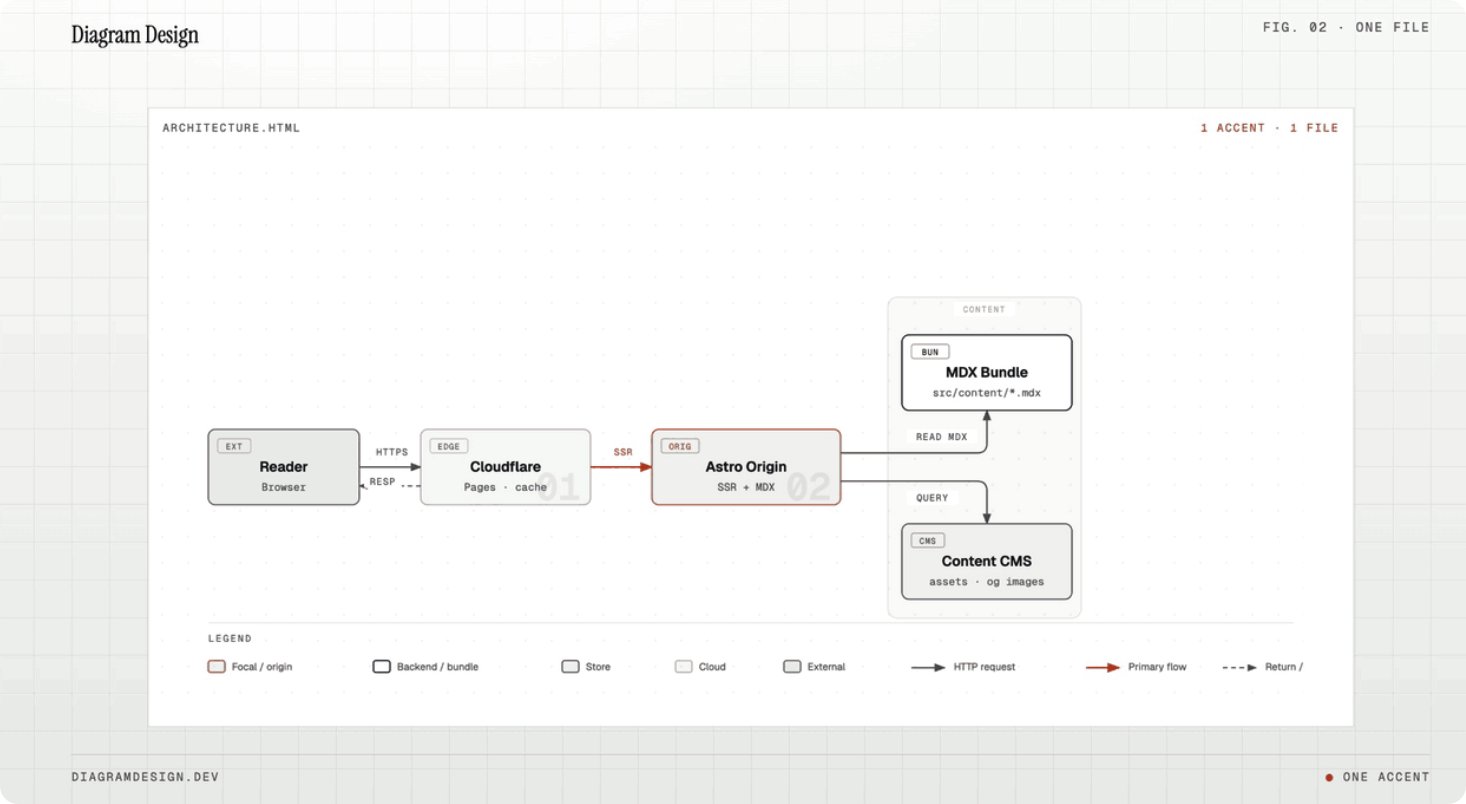Click the red Primary flow legend arrow
Viewport: 1466px width, 804px height.
(1103, 667)
